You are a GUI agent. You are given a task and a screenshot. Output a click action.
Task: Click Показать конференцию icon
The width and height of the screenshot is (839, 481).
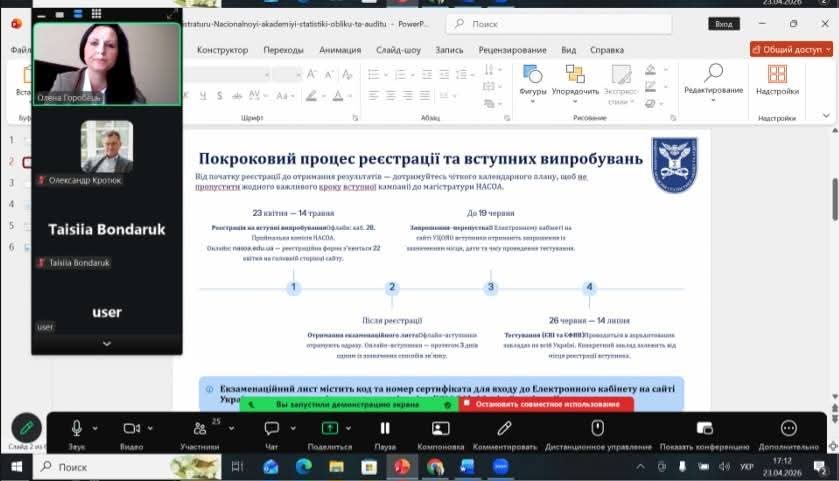704,428
